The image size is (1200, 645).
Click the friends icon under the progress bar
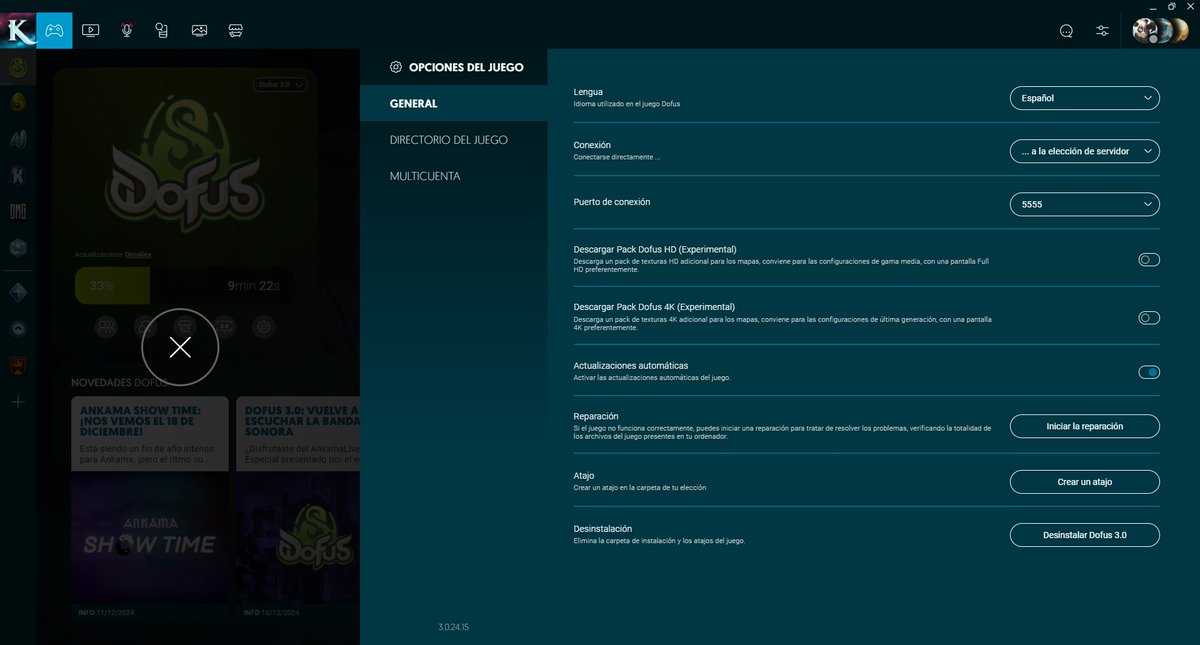point(106,326)
